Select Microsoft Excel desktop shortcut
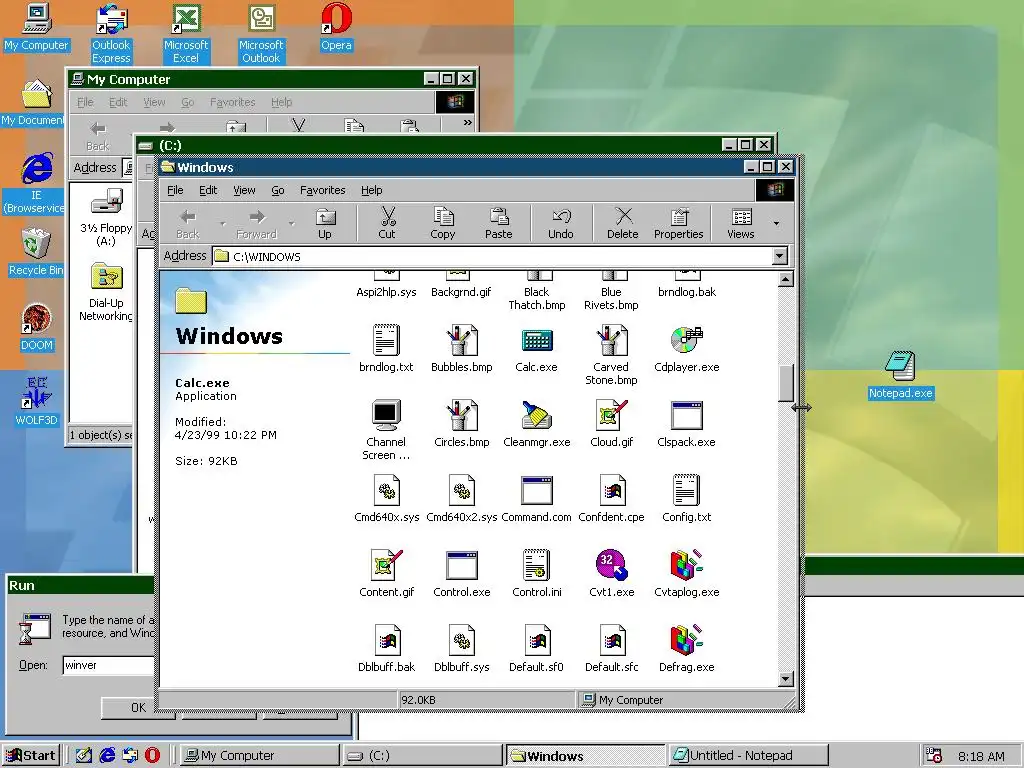1024x768 pixels. (x=185, y=33)
